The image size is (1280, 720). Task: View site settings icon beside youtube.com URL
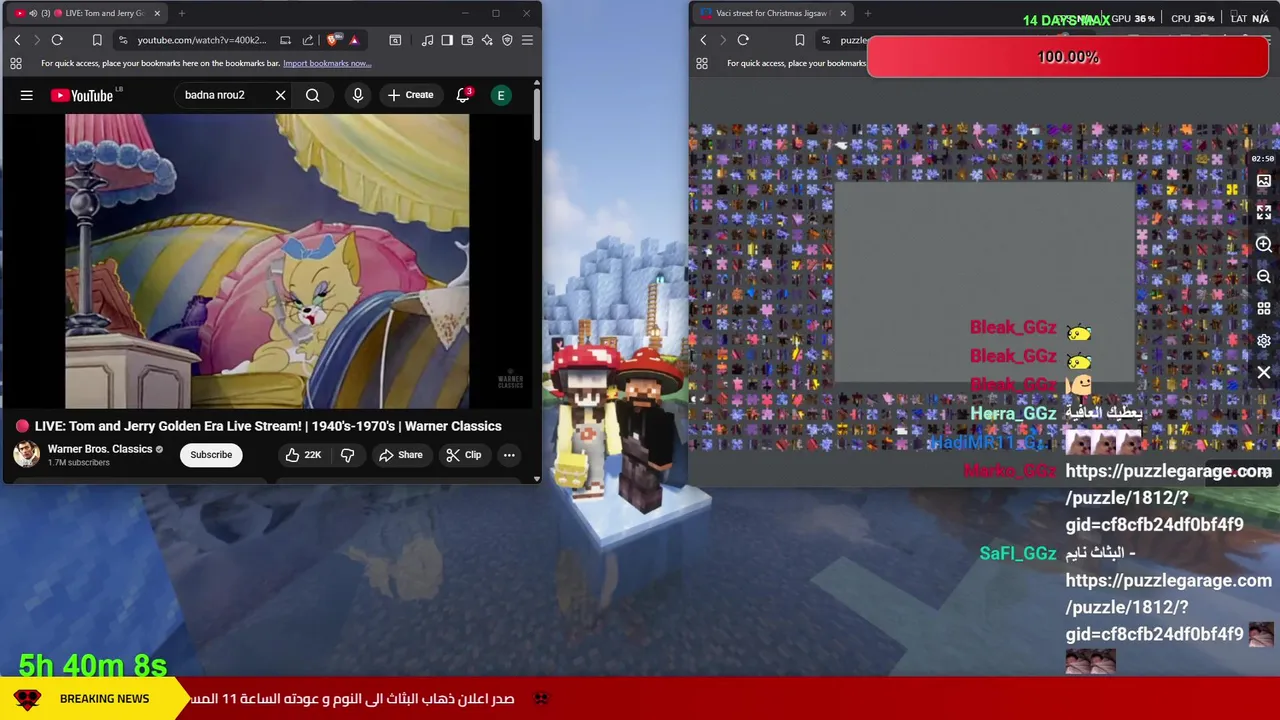click(x=122, y=40)
